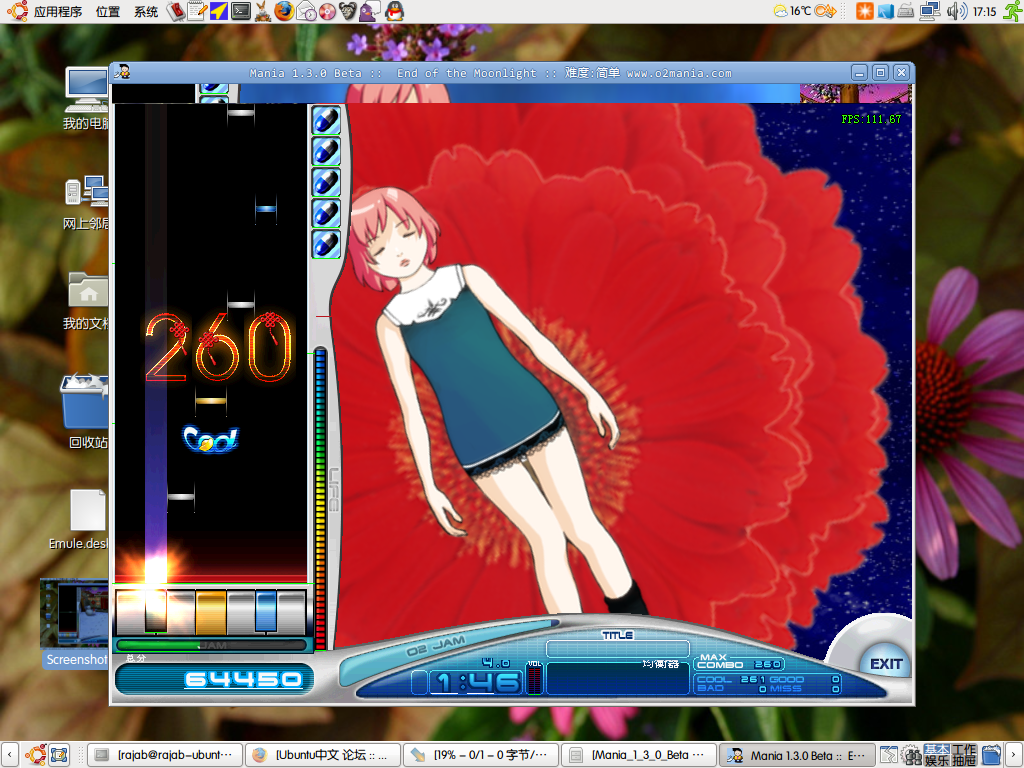Click the weather applet showing 16°C
This screenshot has width=1024, height=768.
click(792, 11)
